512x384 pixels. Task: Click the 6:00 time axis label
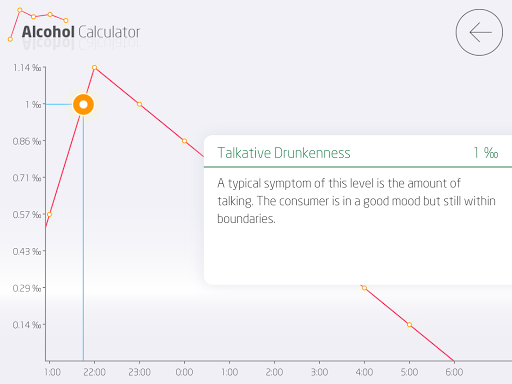(454, 372)
